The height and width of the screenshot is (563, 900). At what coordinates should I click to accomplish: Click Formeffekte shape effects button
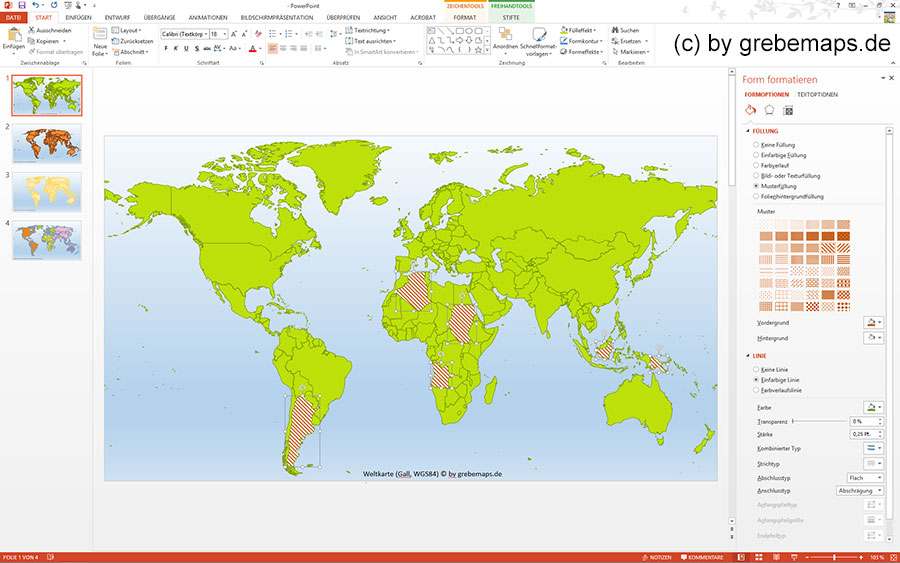point(580,52)
